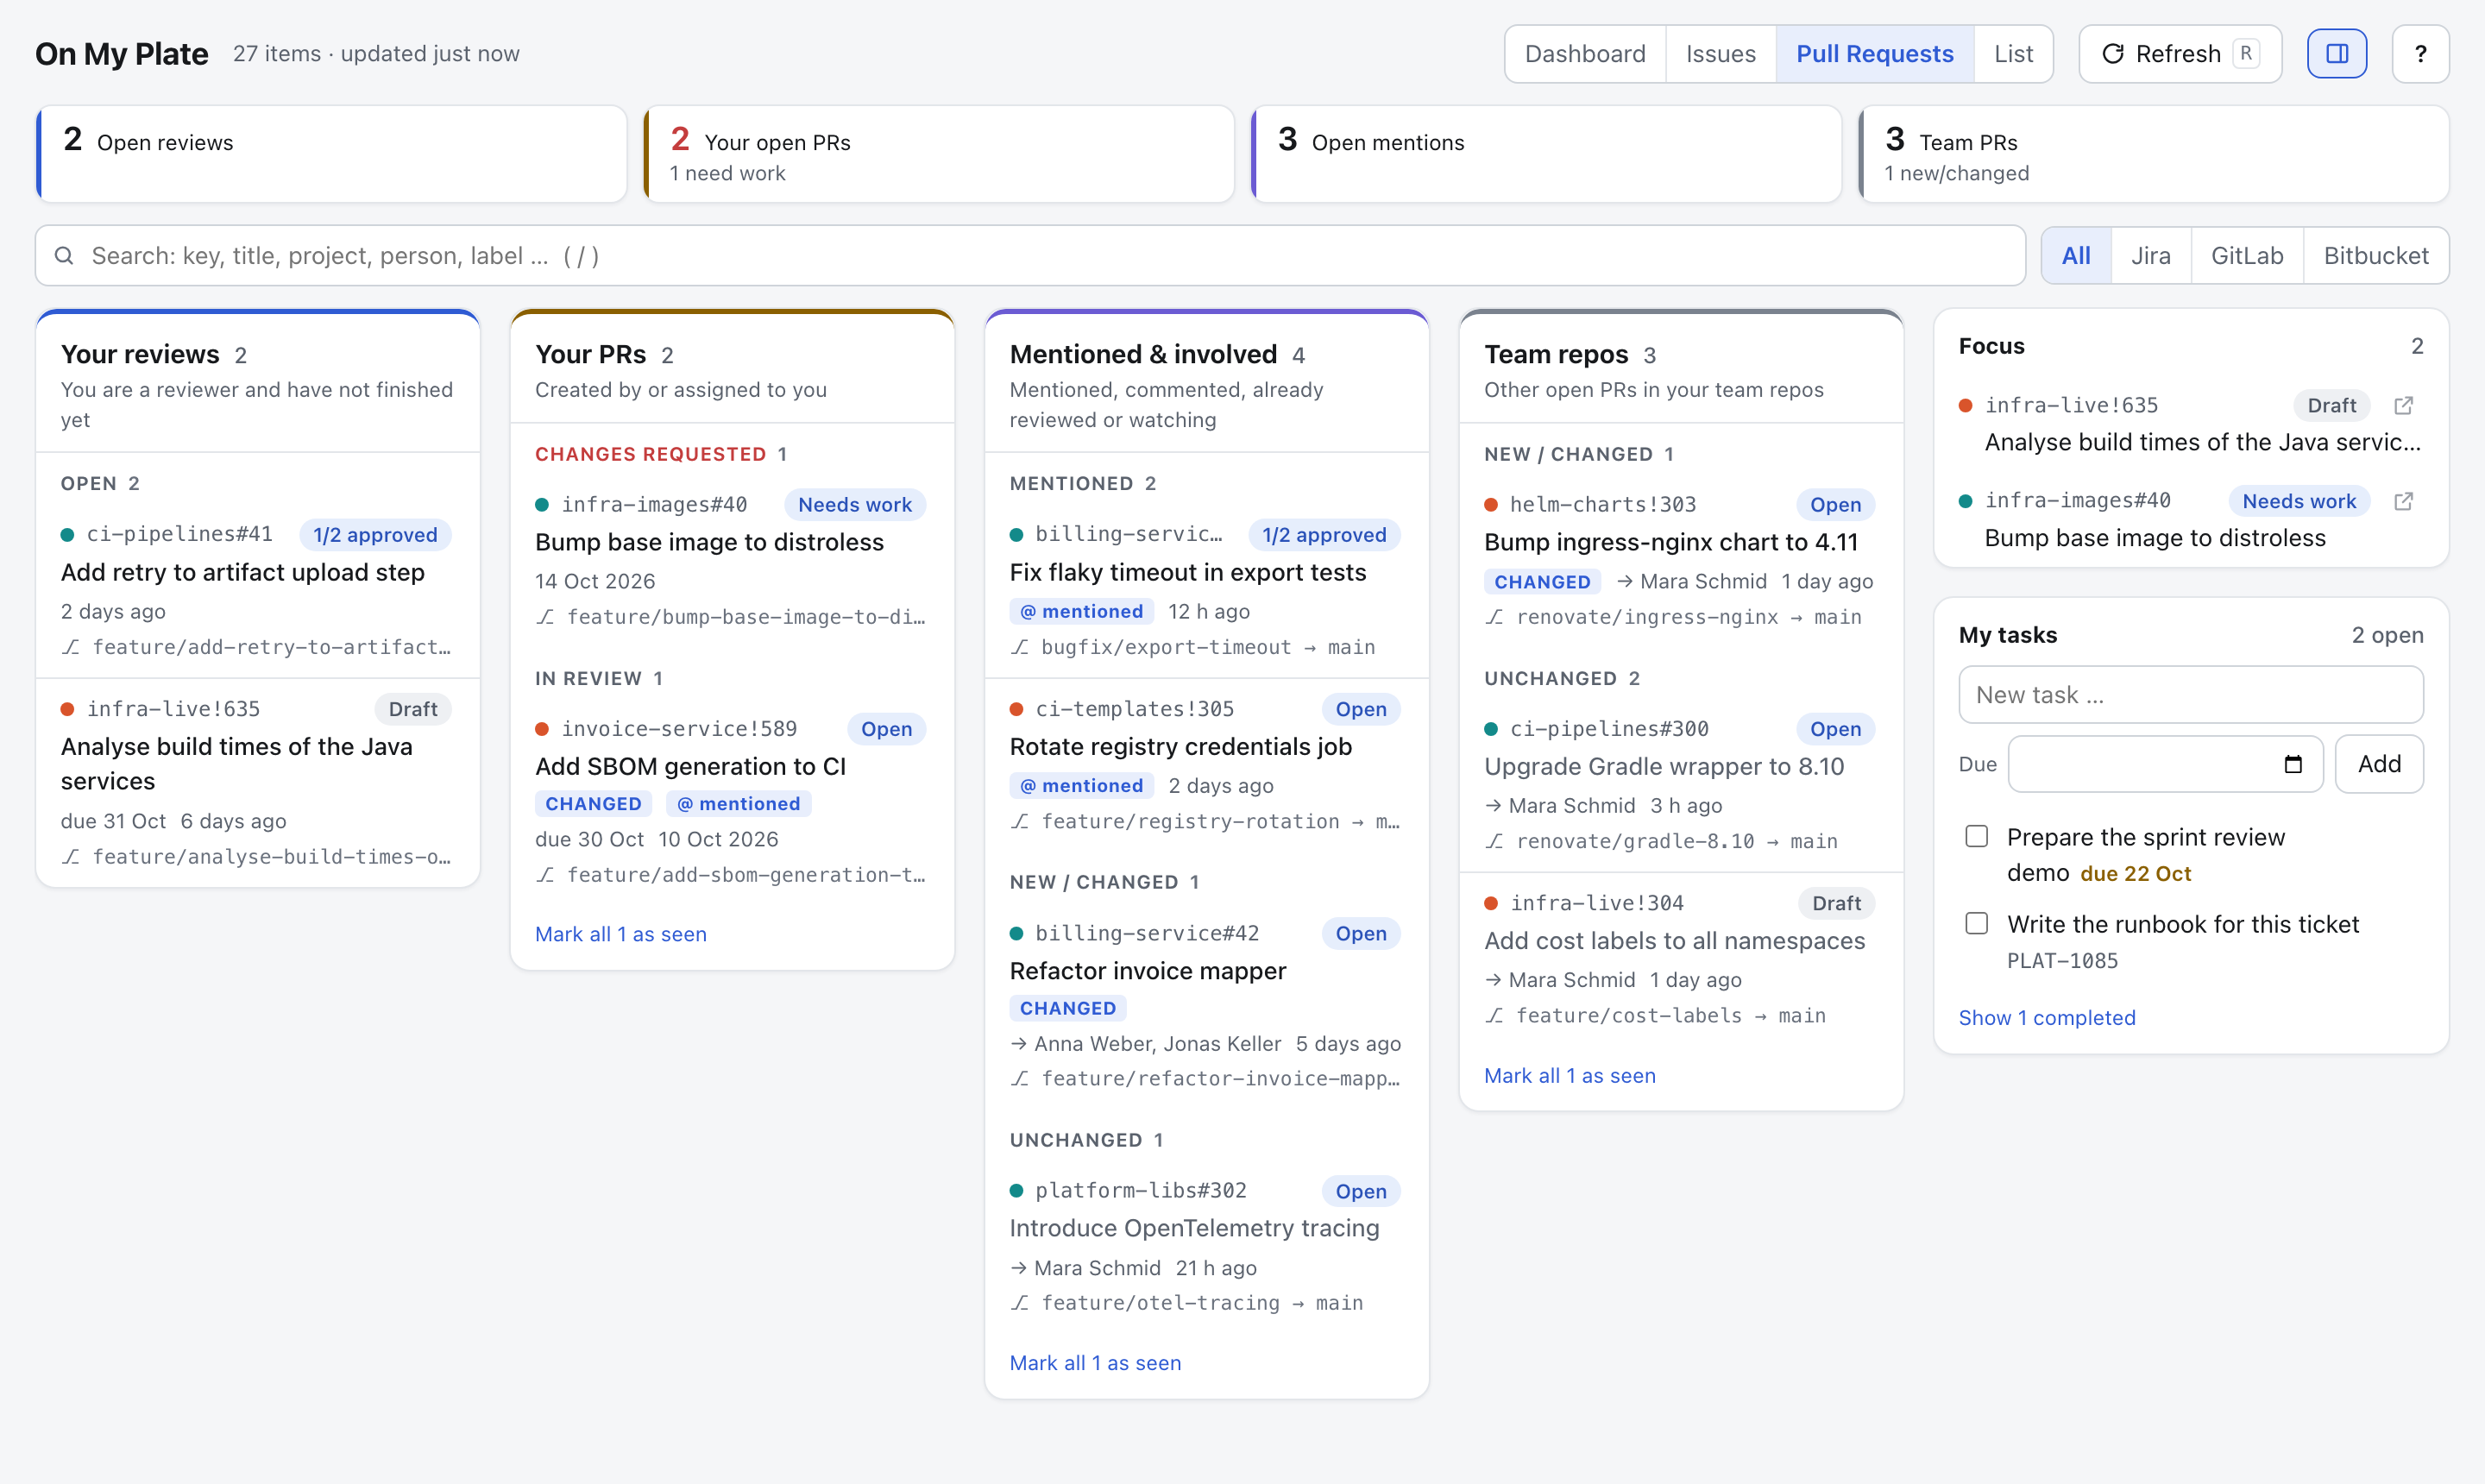Open the Open mentions summary card
Screen dimensions: 2485x1484
pos(1546,154)
